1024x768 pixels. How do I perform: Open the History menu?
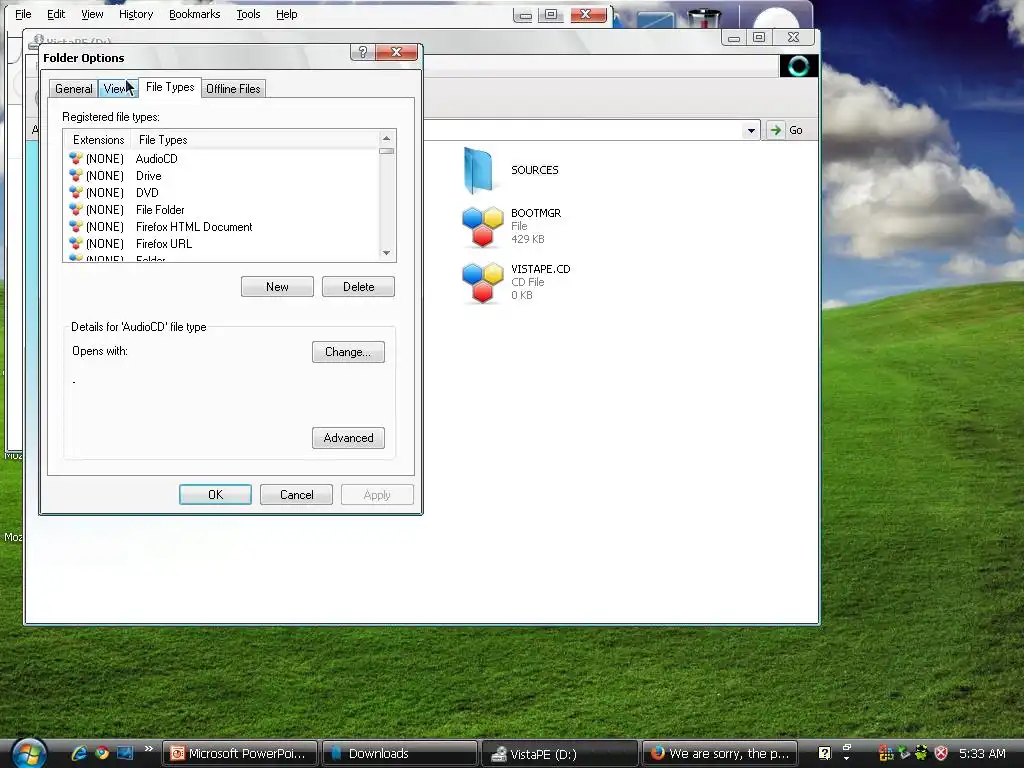point(136,14)
